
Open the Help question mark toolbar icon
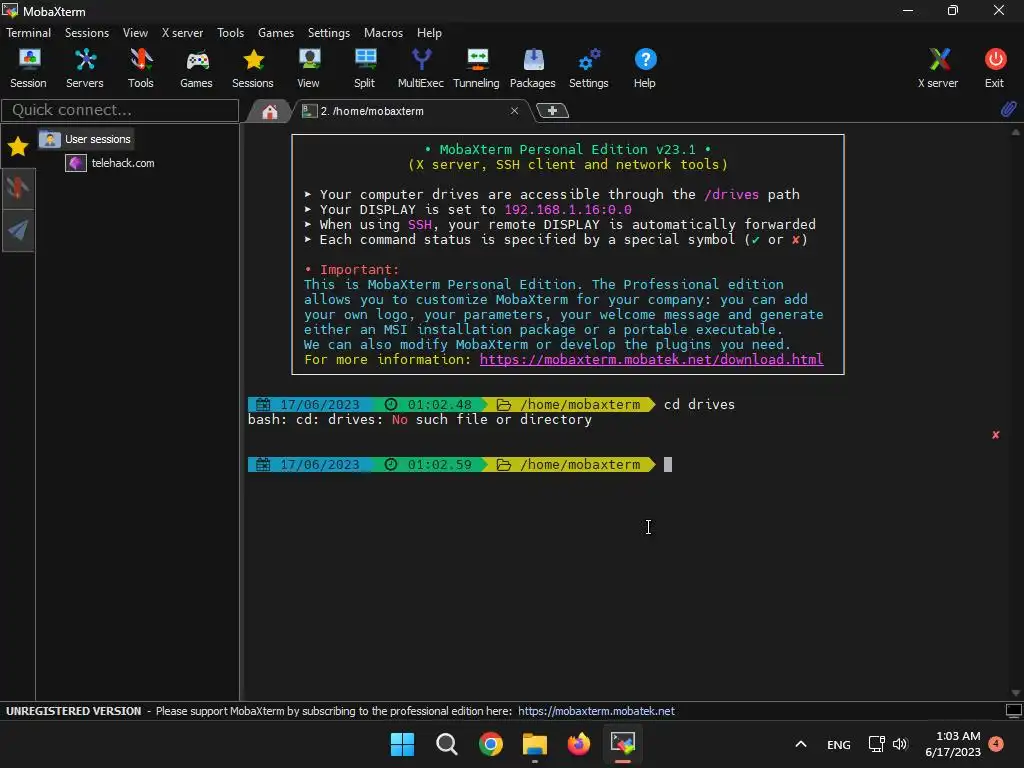coord(645,69)
